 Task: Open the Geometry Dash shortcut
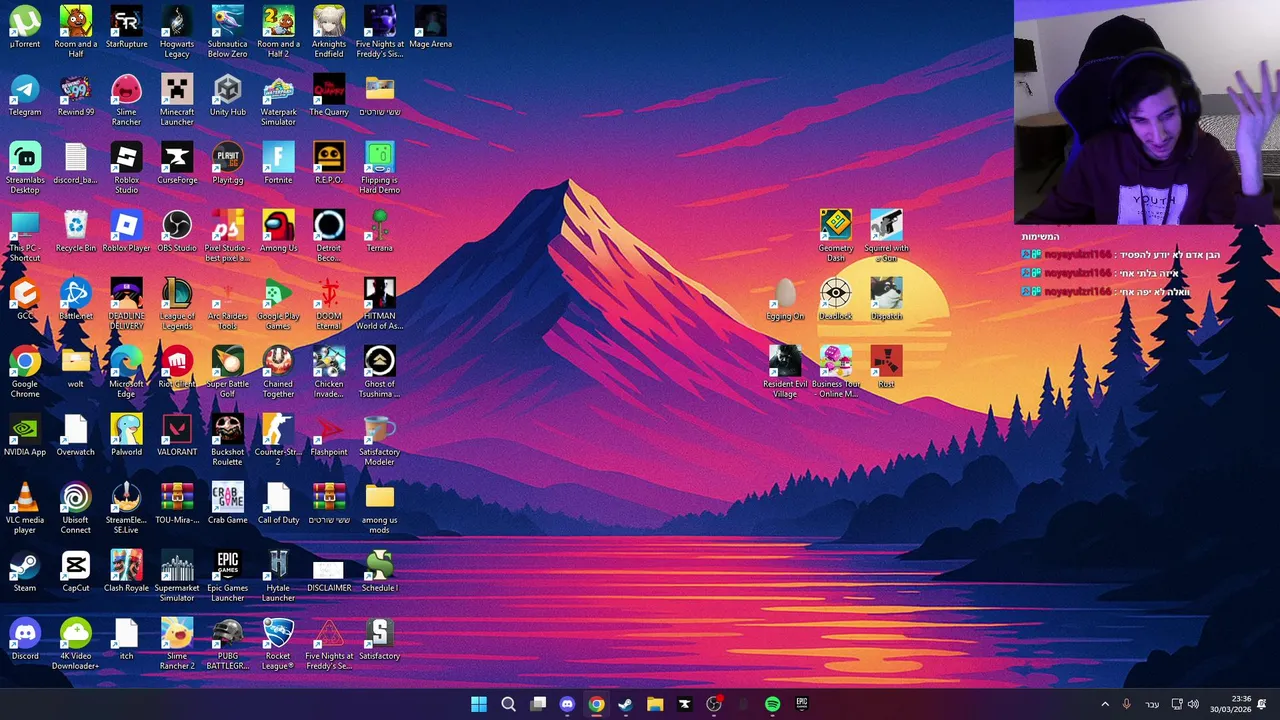tap(836, 236)
